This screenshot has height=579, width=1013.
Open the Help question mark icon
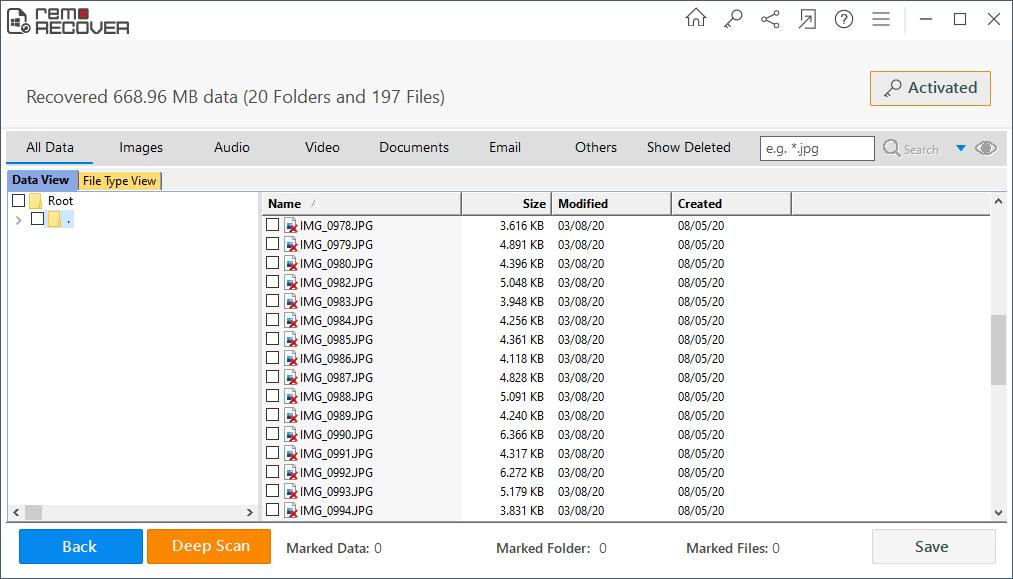844,19
